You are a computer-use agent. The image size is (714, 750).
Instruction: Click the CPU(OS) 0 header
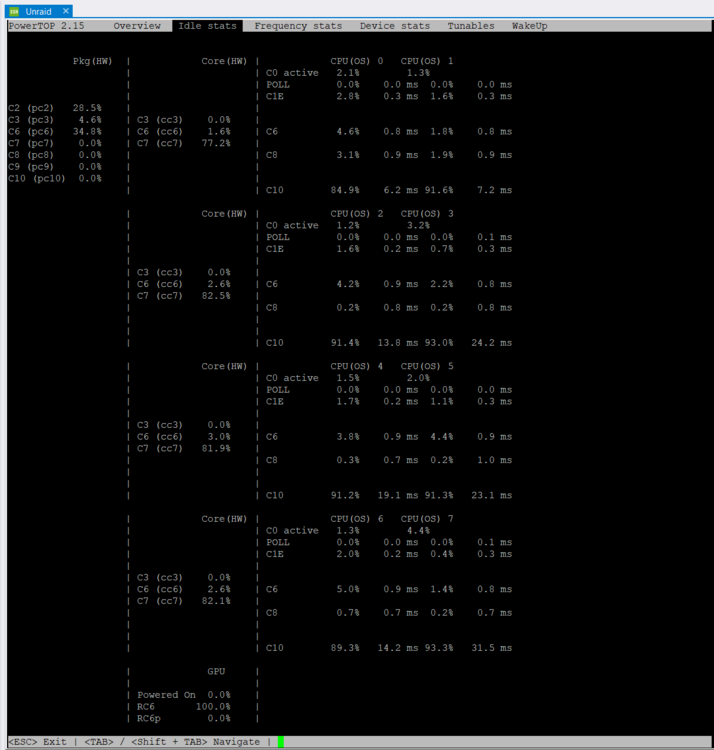(357, 61)
